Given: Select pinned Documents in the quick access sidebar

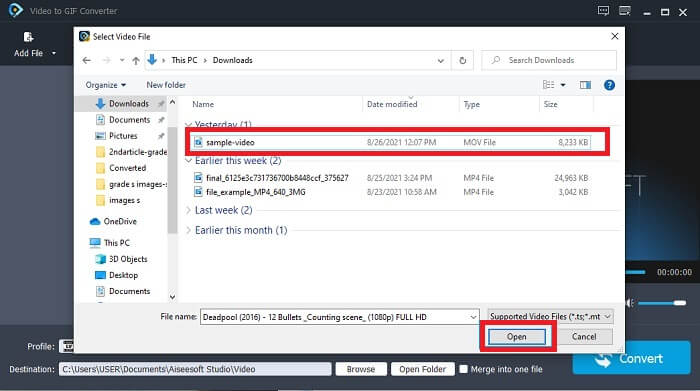Looking at the screenshot, I should (129, 120).
